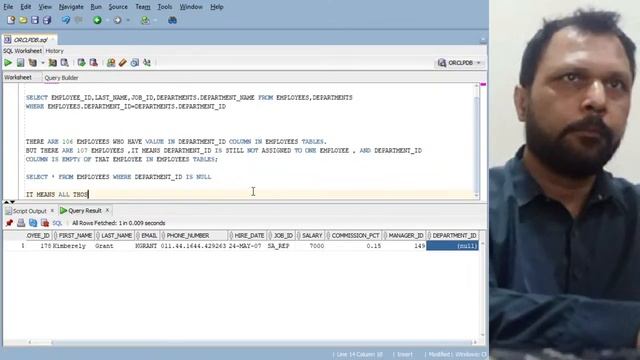This screenshot has width=640, height=360.
Task: Click the Clear eraser icon
Action: pyautogui.click(x=122, y=62)
